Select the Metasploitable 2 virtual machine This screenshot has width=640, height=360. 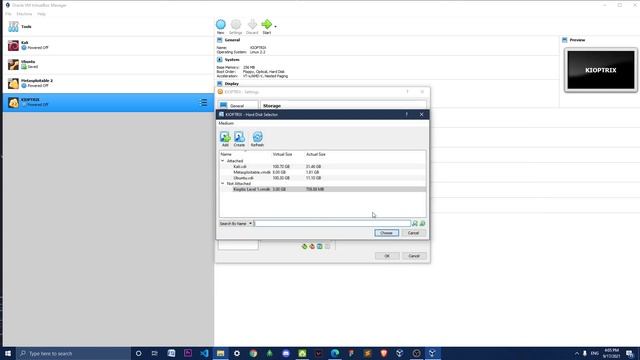[x=108, y=83]
